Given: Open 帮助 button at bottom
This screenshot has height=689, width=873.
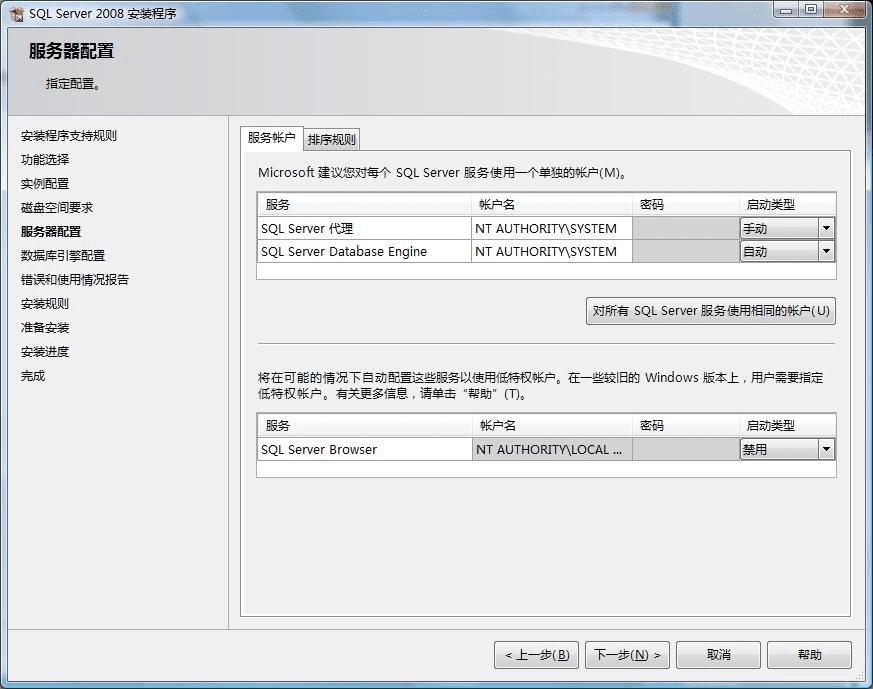Looking at the screenshot, I should click(809, 654).
